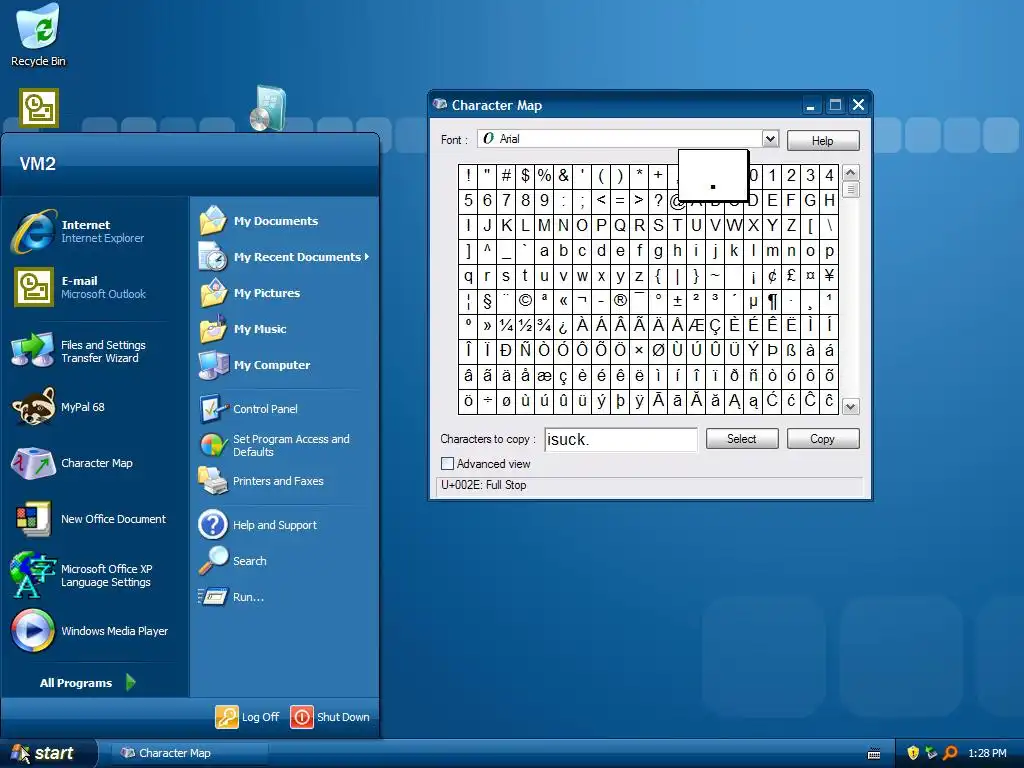Open the Outlook shortcut icon on the desktop

point(39,108)
